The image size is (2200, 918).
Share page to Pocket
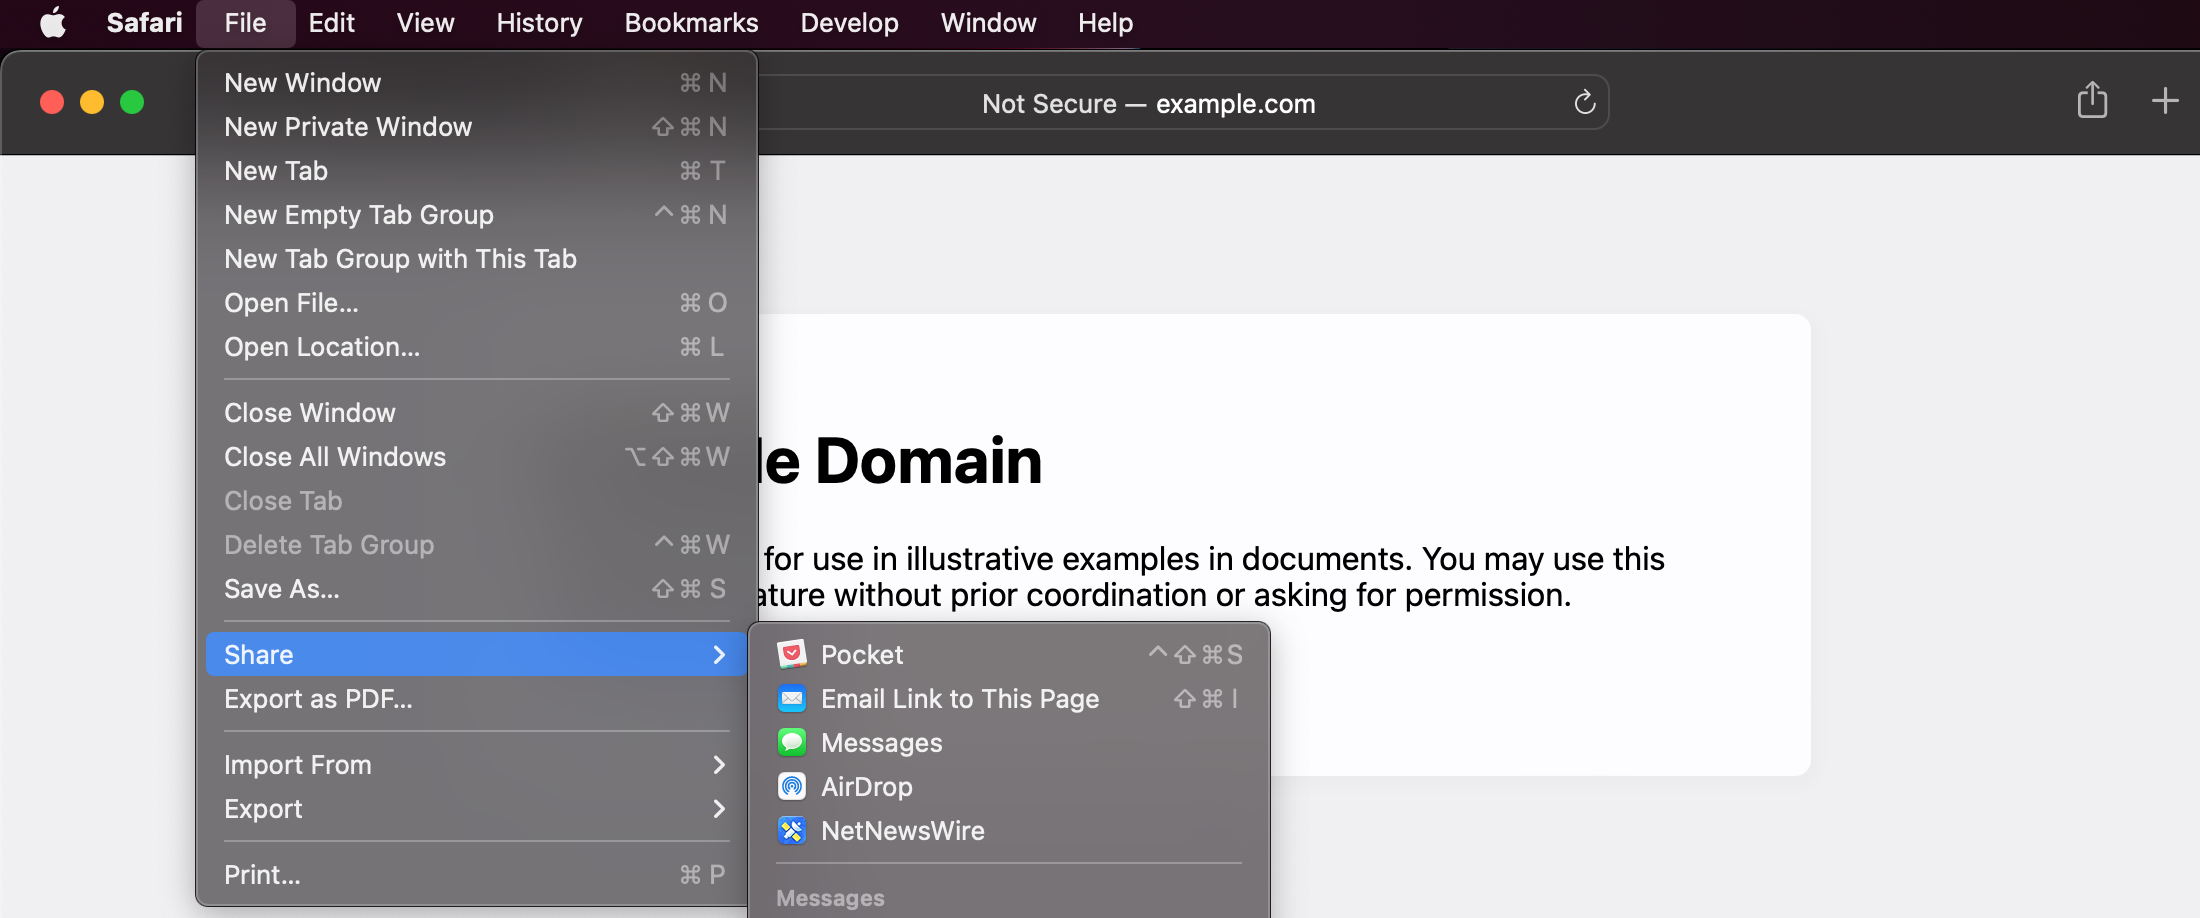(1009, 655)
